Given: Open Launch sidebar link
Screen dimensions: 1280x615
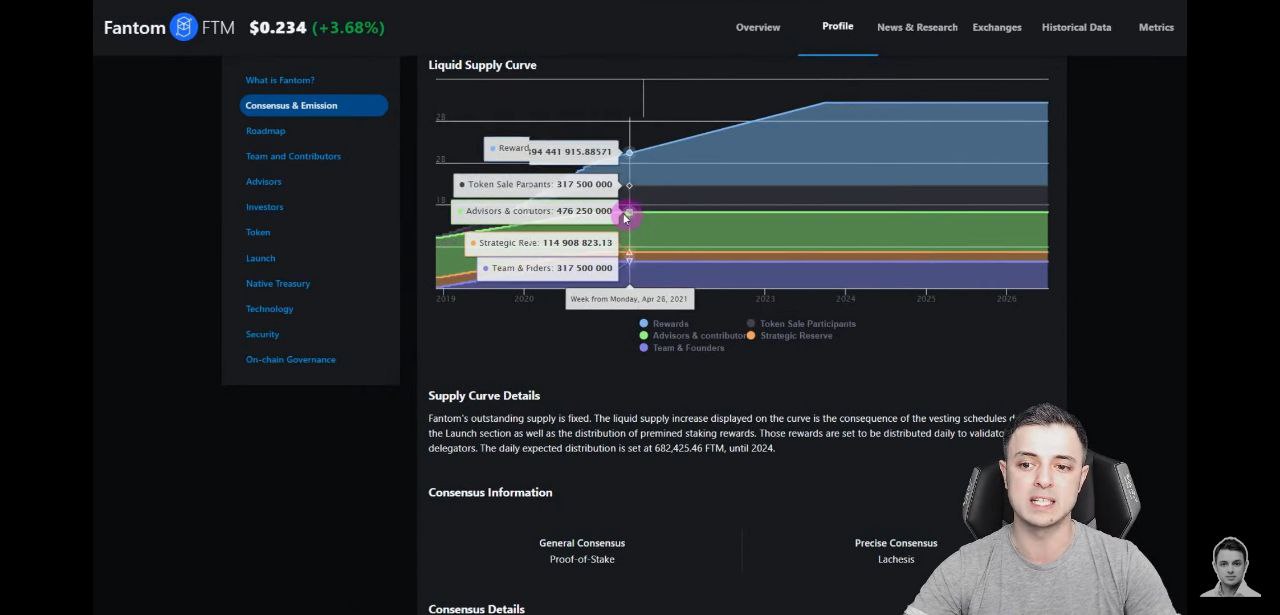Looking at the screenshot, I should [261, 258].
